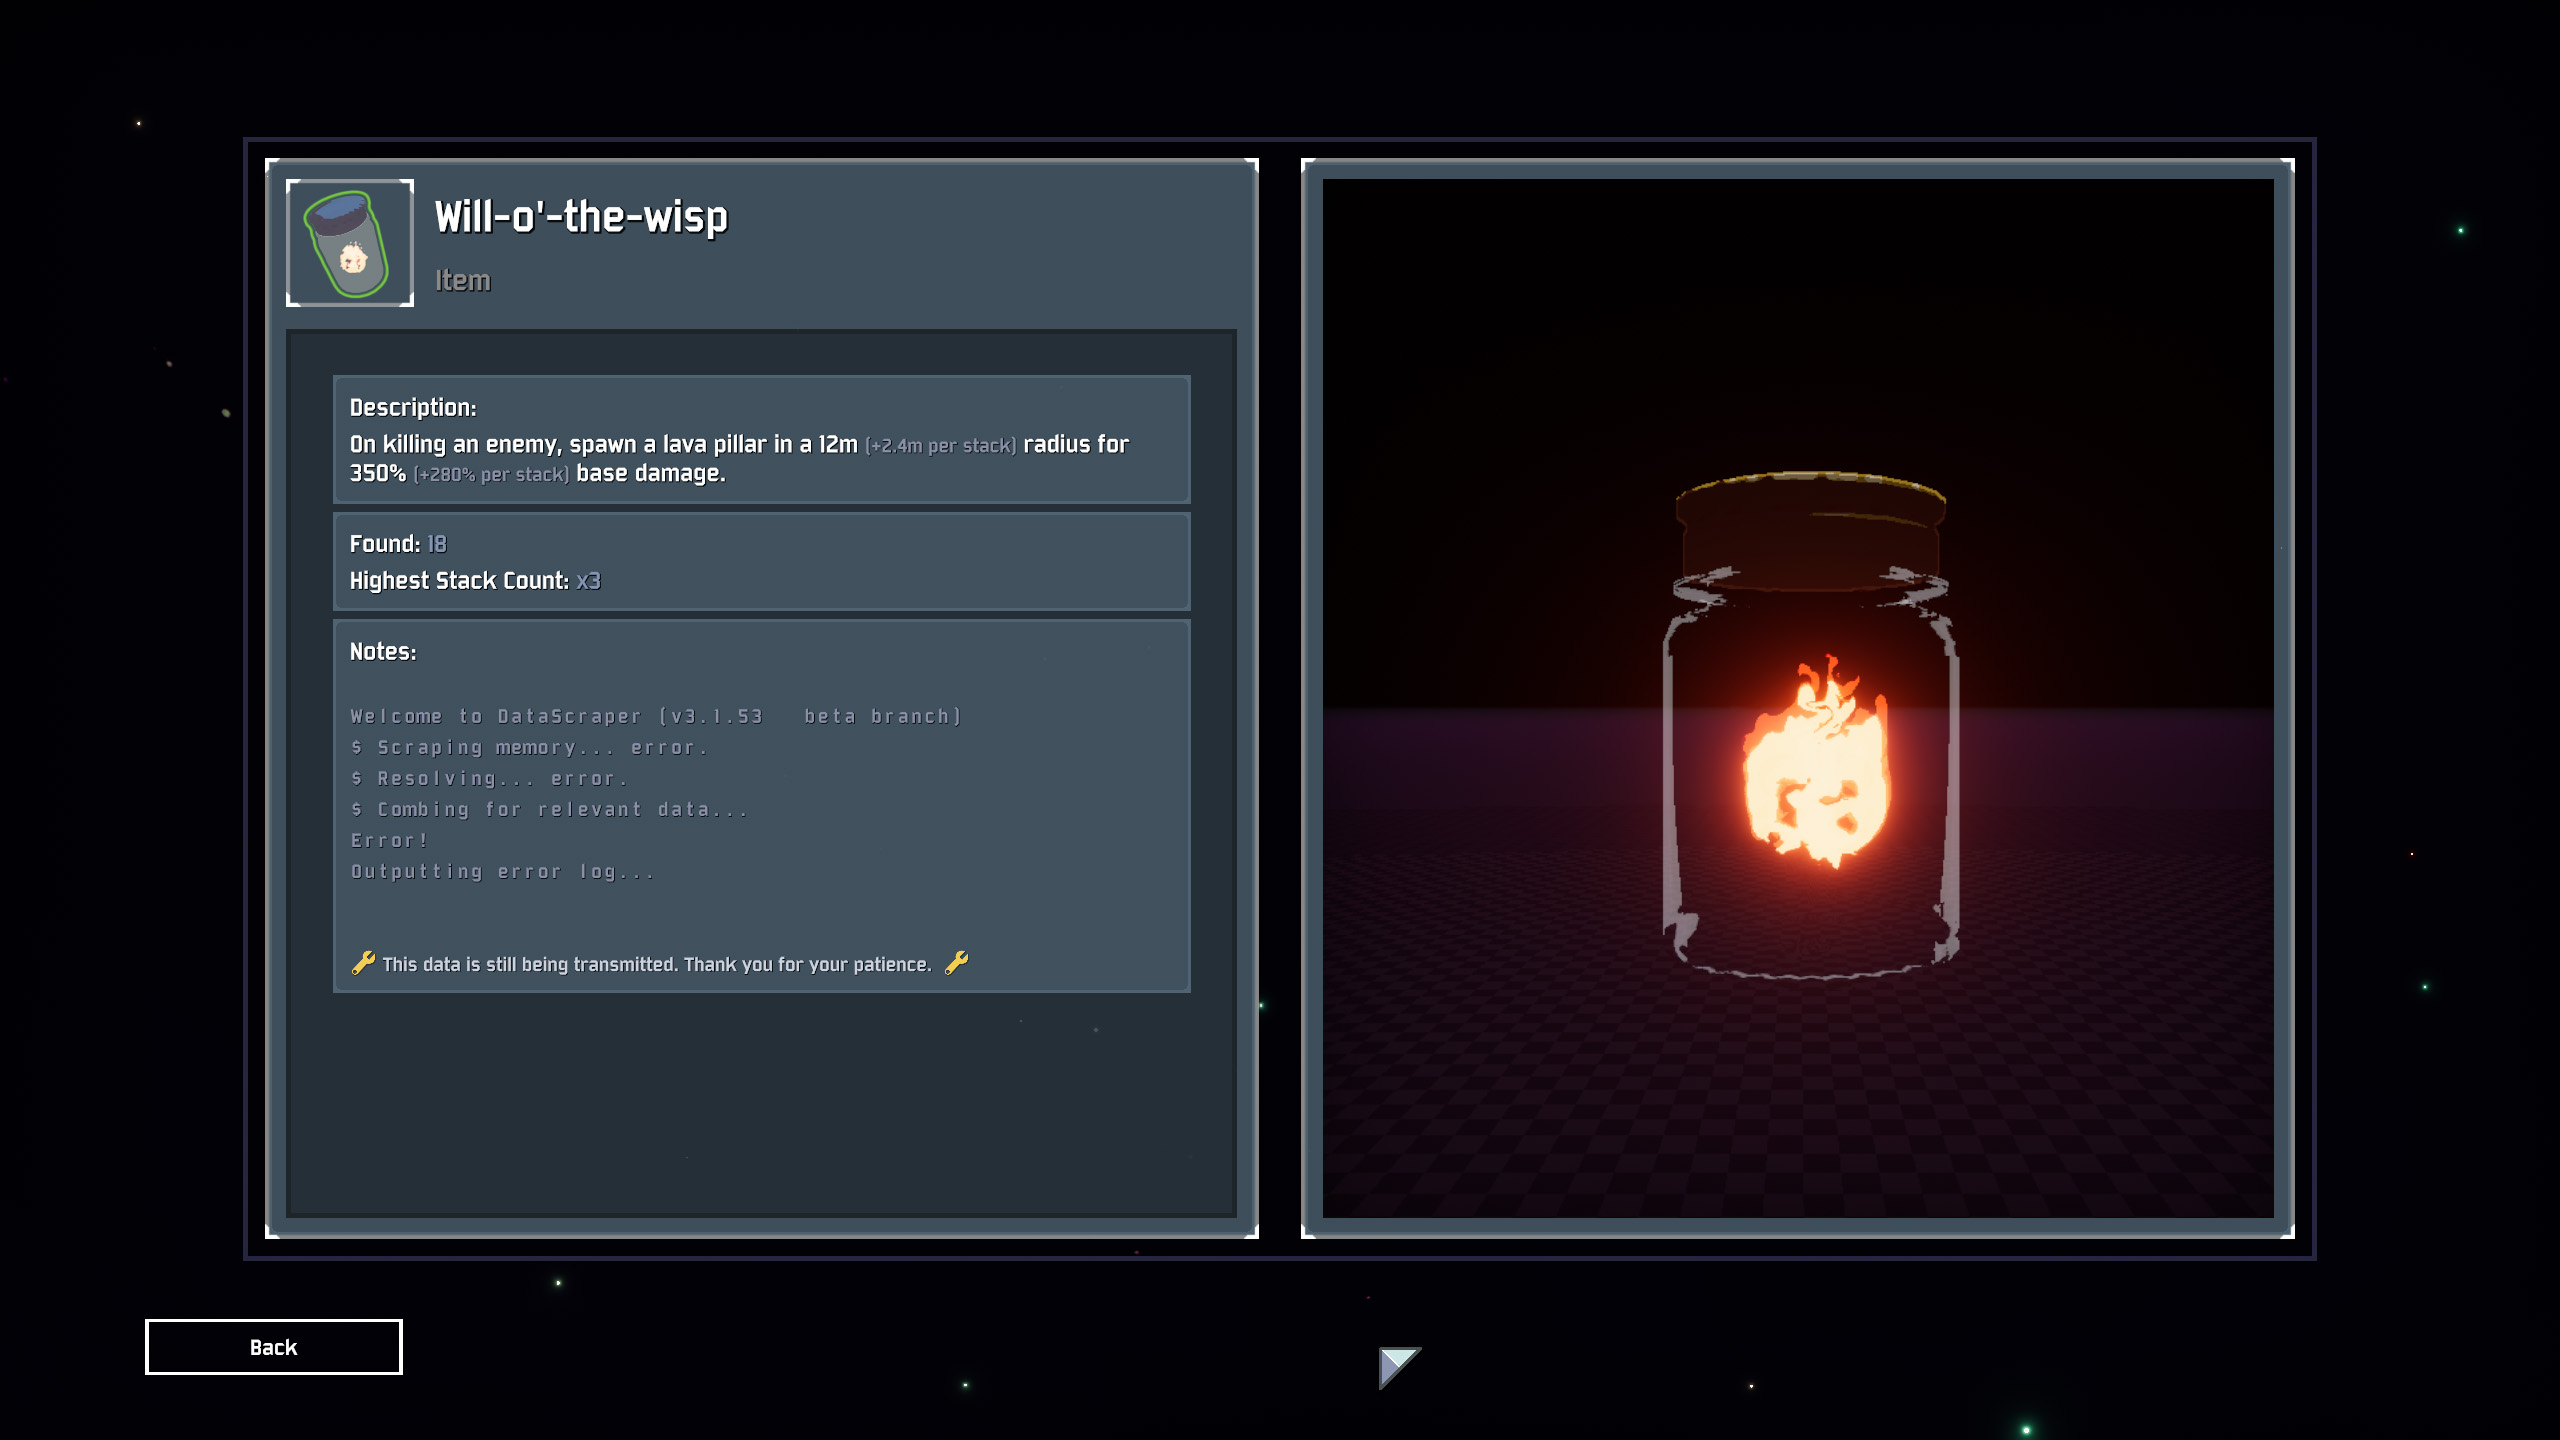Click the +280% per stack note
Image resolution: width=2560 pixels, height=1440 pixels.
(x=491, y=475)
